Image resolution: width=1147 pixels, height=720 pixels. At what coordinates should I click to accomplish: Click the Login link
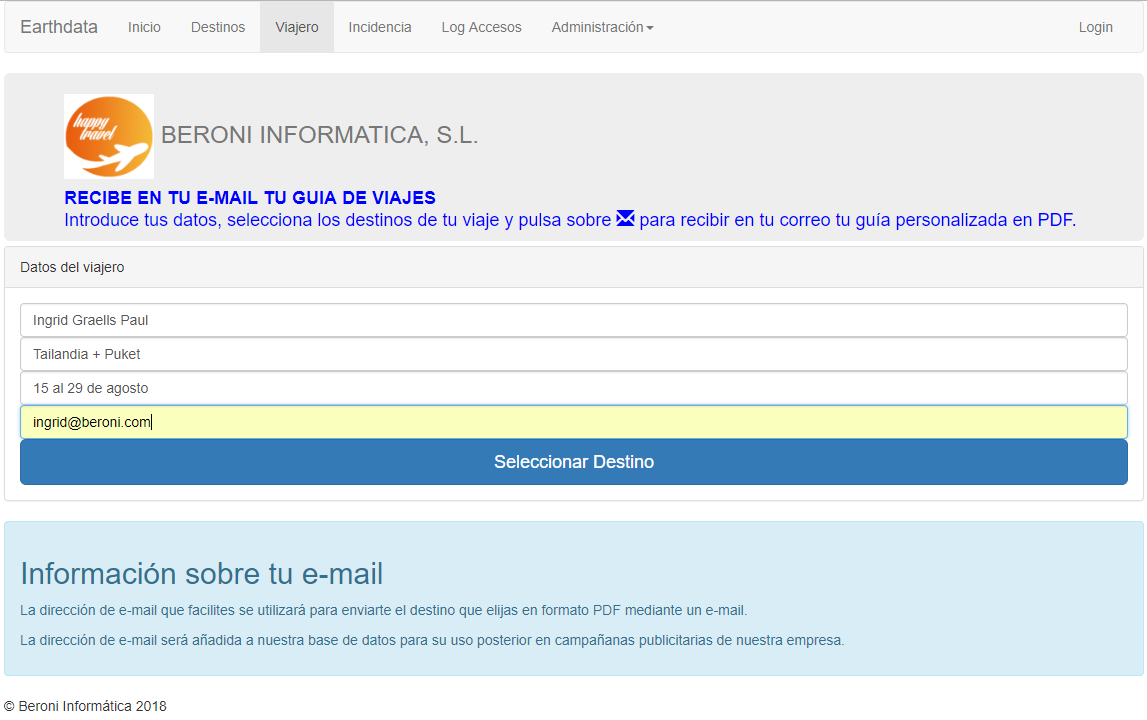pyautogui.click(x=1095, y=27)
